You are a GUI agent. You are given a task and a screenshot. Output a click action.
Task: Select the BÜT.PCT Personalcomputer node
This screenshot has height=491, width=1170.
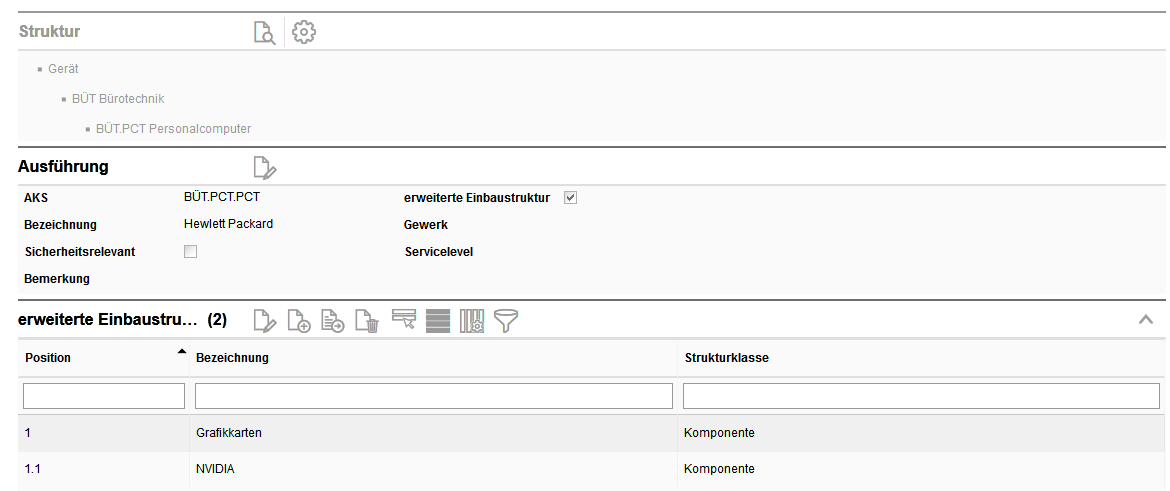pos(173,129)
